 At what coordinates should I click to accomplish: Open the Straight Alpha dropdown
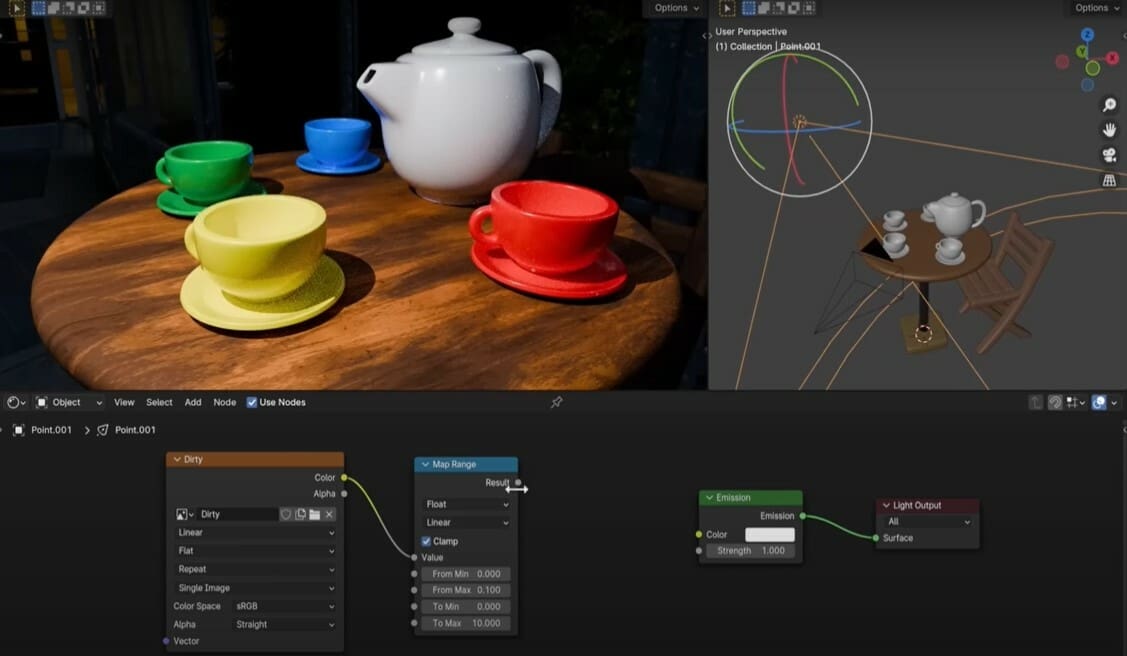(284, 624)
